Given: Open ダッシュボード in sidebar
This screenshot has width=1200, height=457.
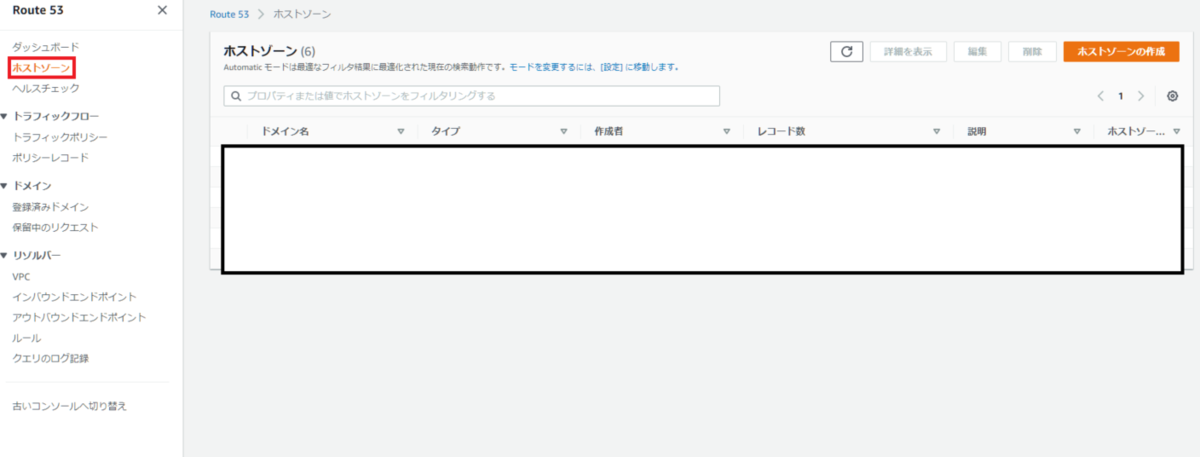Looking at the screenshot, I should pyautogui.click(x=45, y=47).
